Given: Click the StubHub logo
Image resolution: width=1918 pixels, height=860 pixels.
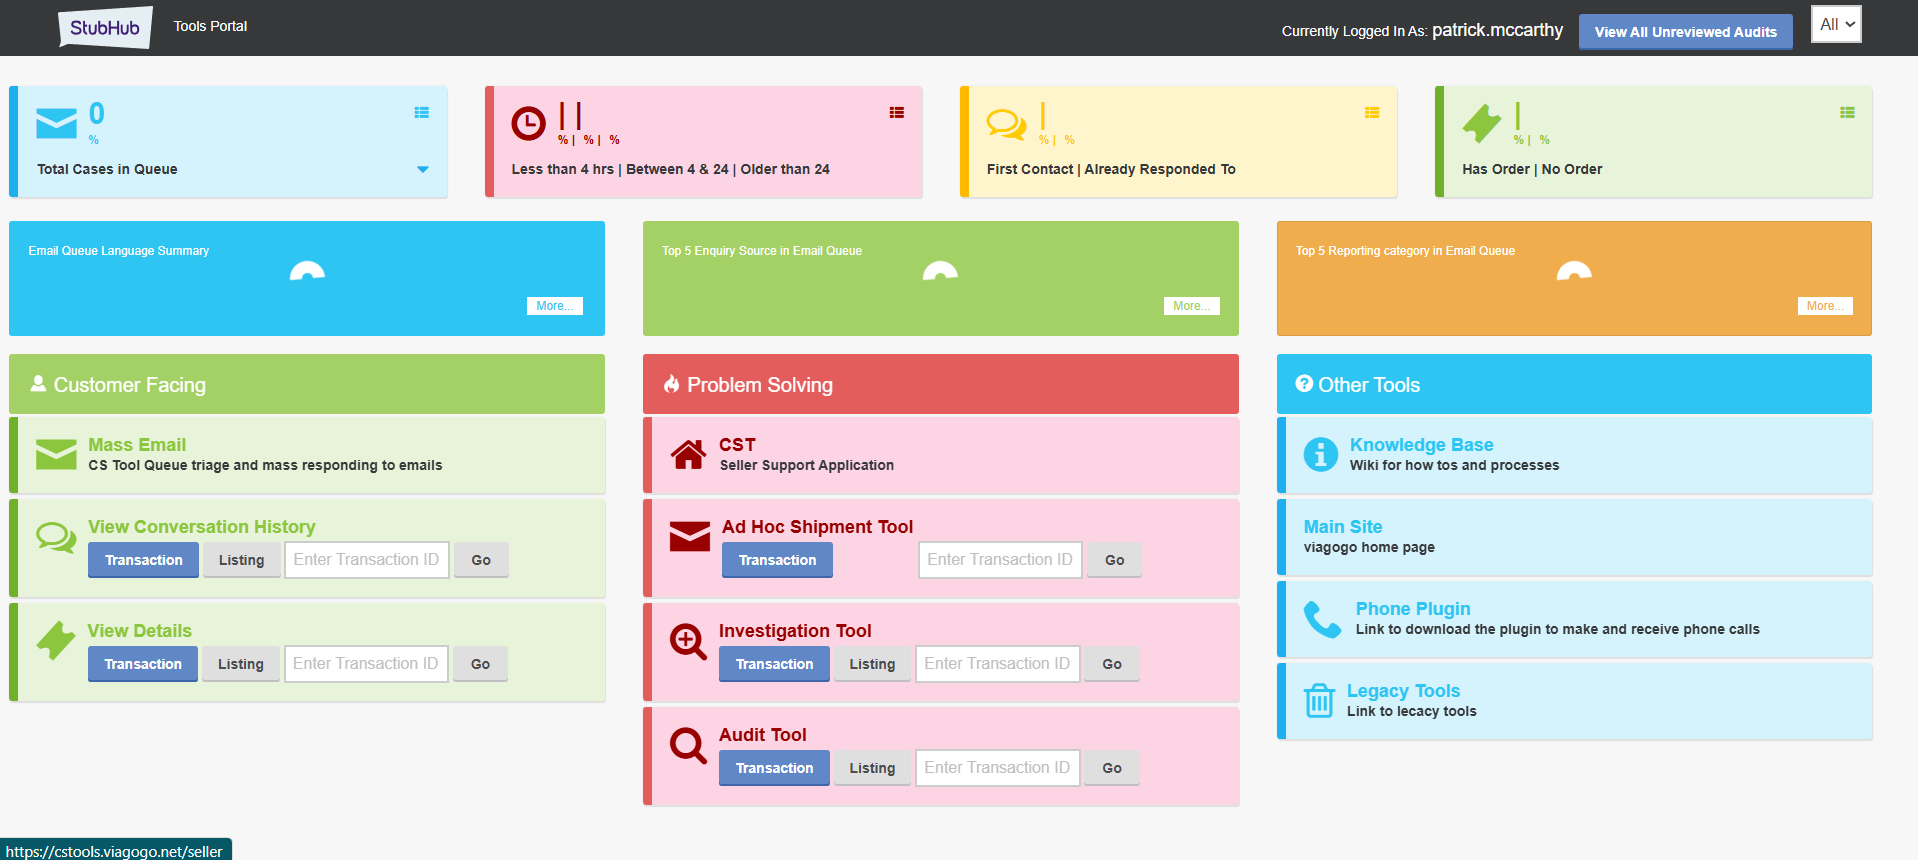Looking at the screenshot, I should point(105,28).
